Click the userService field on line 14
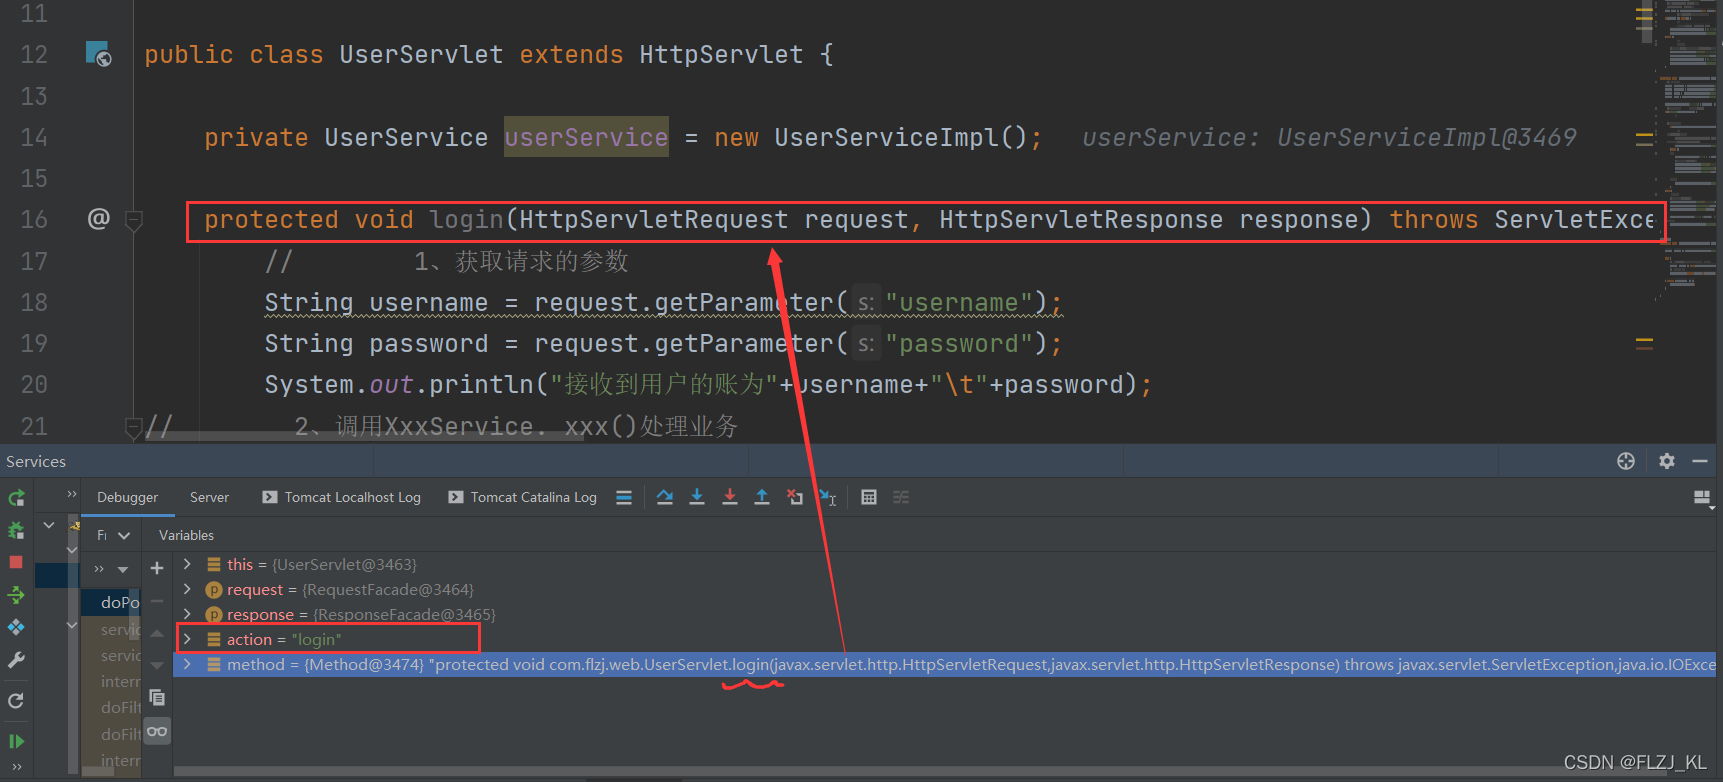The width and height of the screenshot is (1723, 782). 586,137
